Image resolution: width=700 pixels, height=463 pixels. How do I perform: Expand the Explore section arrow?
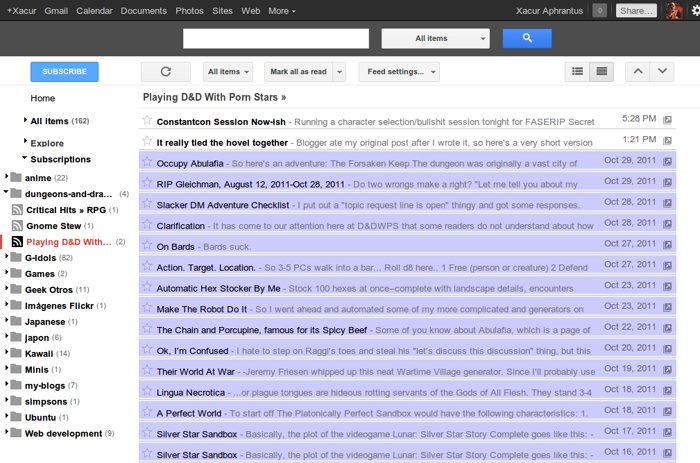(25, 141)
